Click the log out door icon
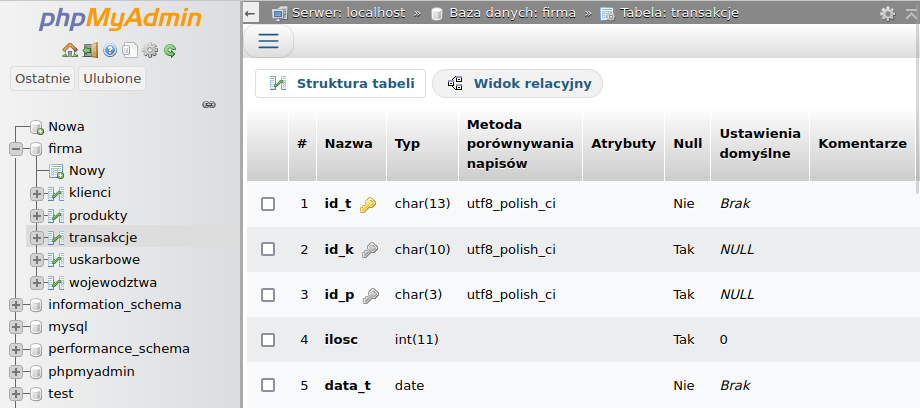The width and height of the screenshot is (920, 408). [x=90, y=50]
